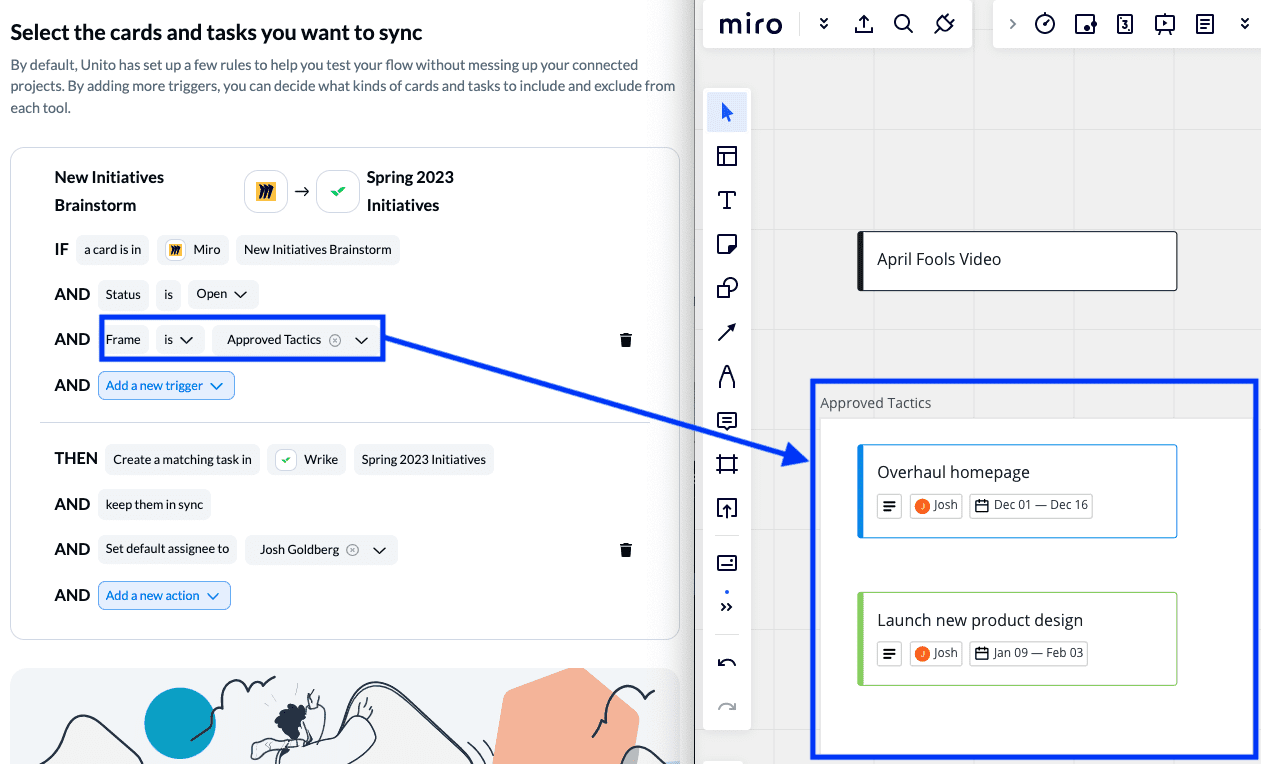The width and height of the screenshot is (1261, 764).
Task: Open Miro board search
Action: tap(903, 24)
